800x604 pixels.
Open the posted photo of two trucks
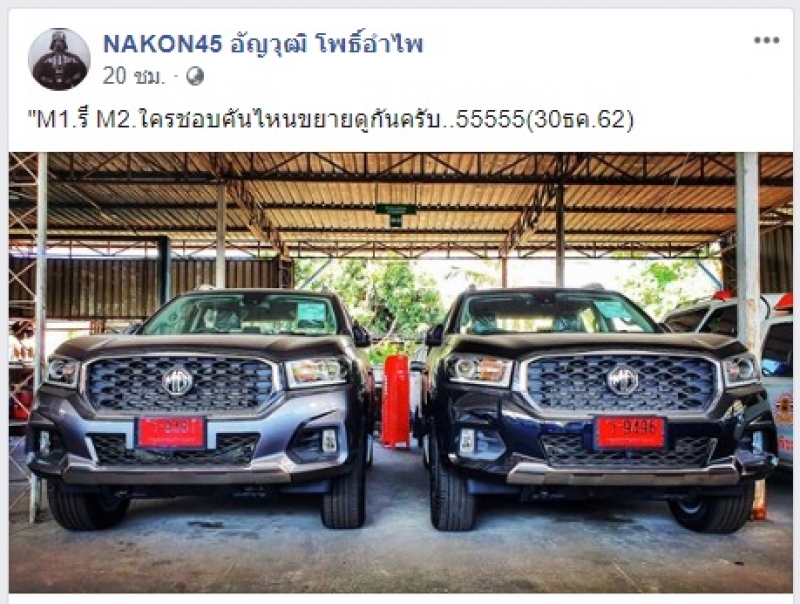tap(401, 372)
